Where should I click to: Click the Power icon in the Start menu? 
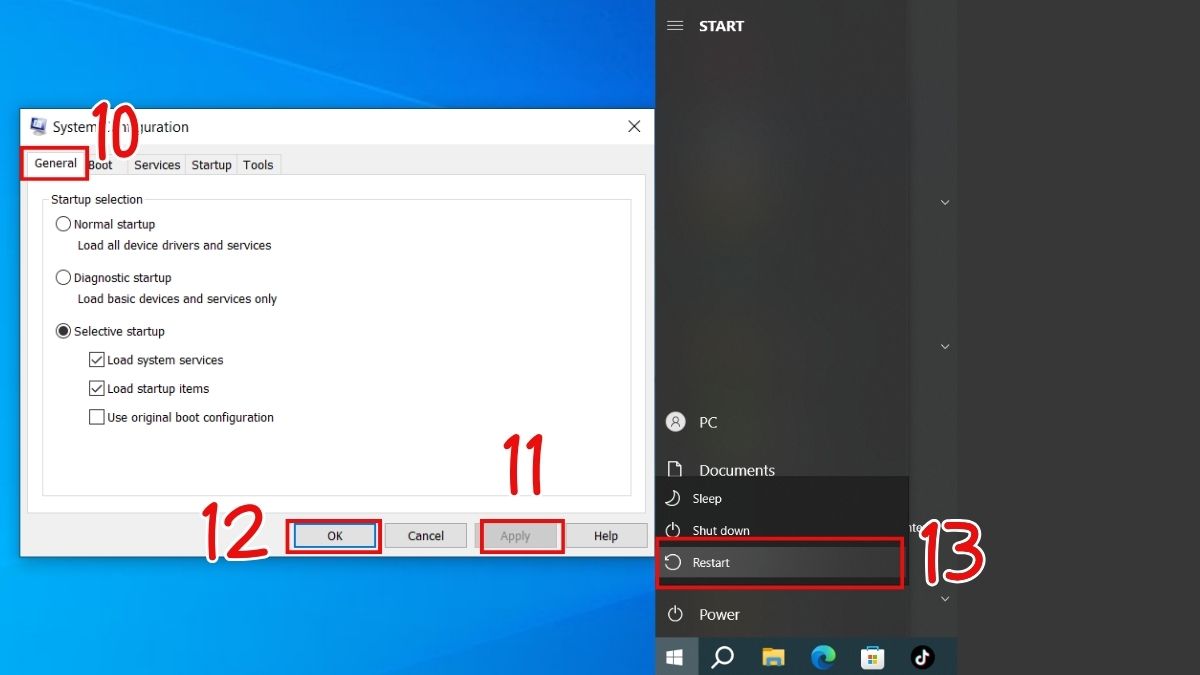(x=676, y=614)
